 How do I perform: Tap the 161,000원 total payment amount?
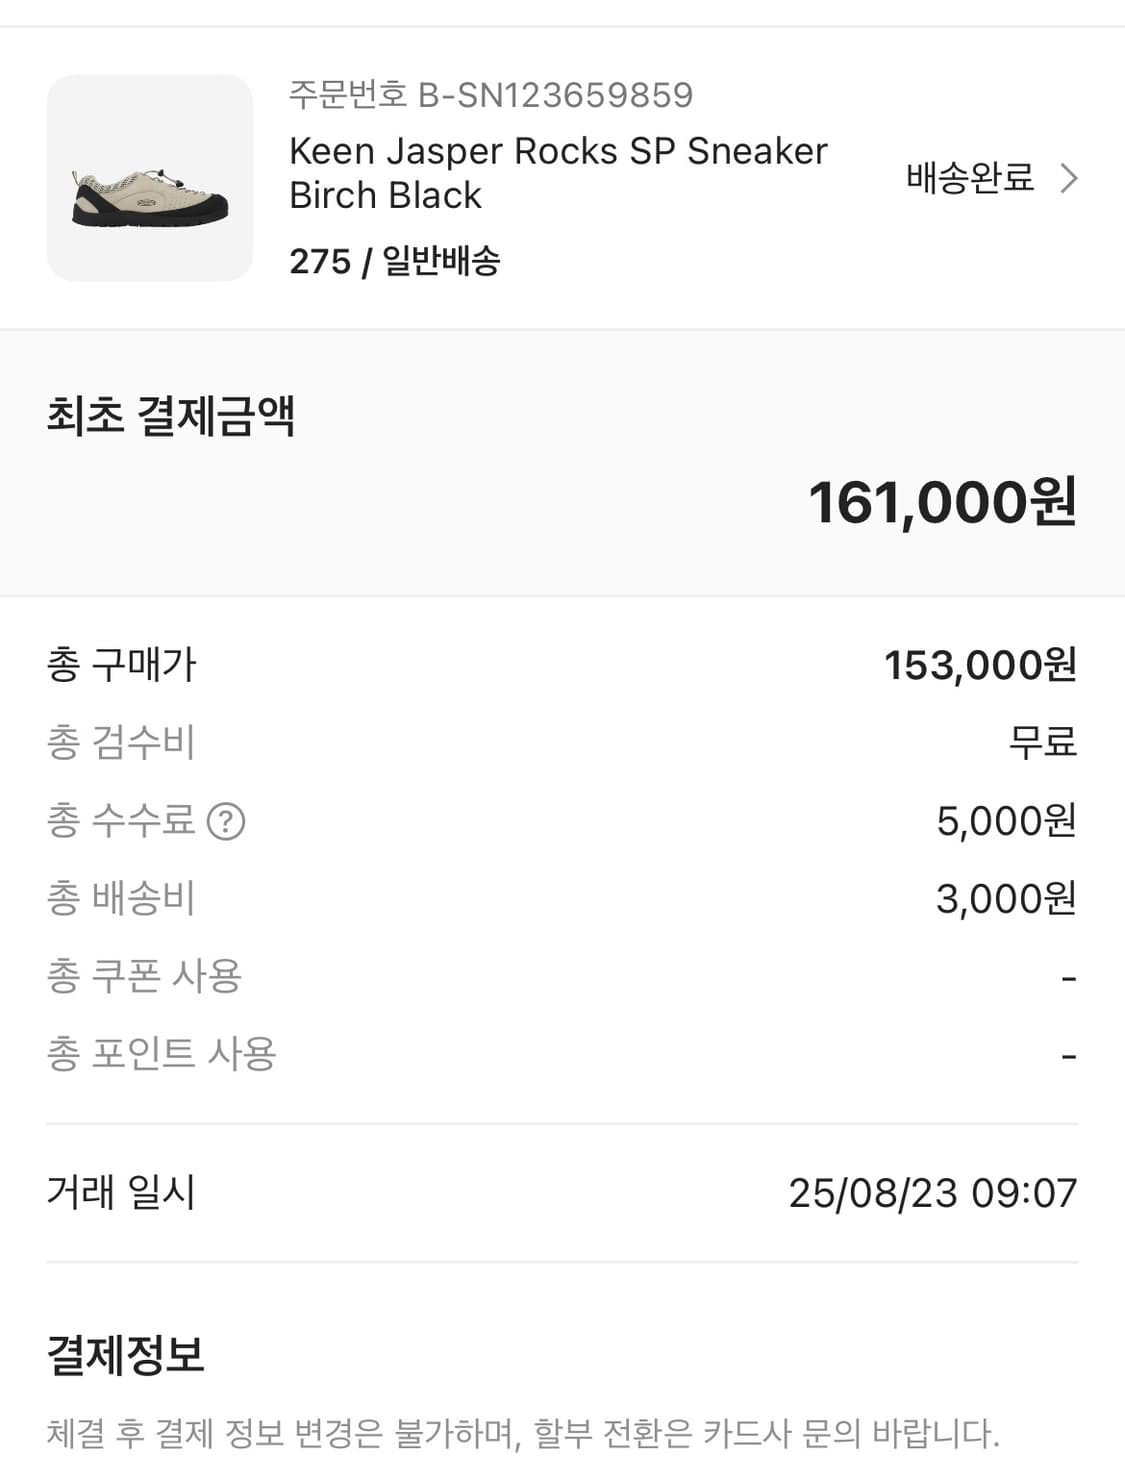coord(942,502)
